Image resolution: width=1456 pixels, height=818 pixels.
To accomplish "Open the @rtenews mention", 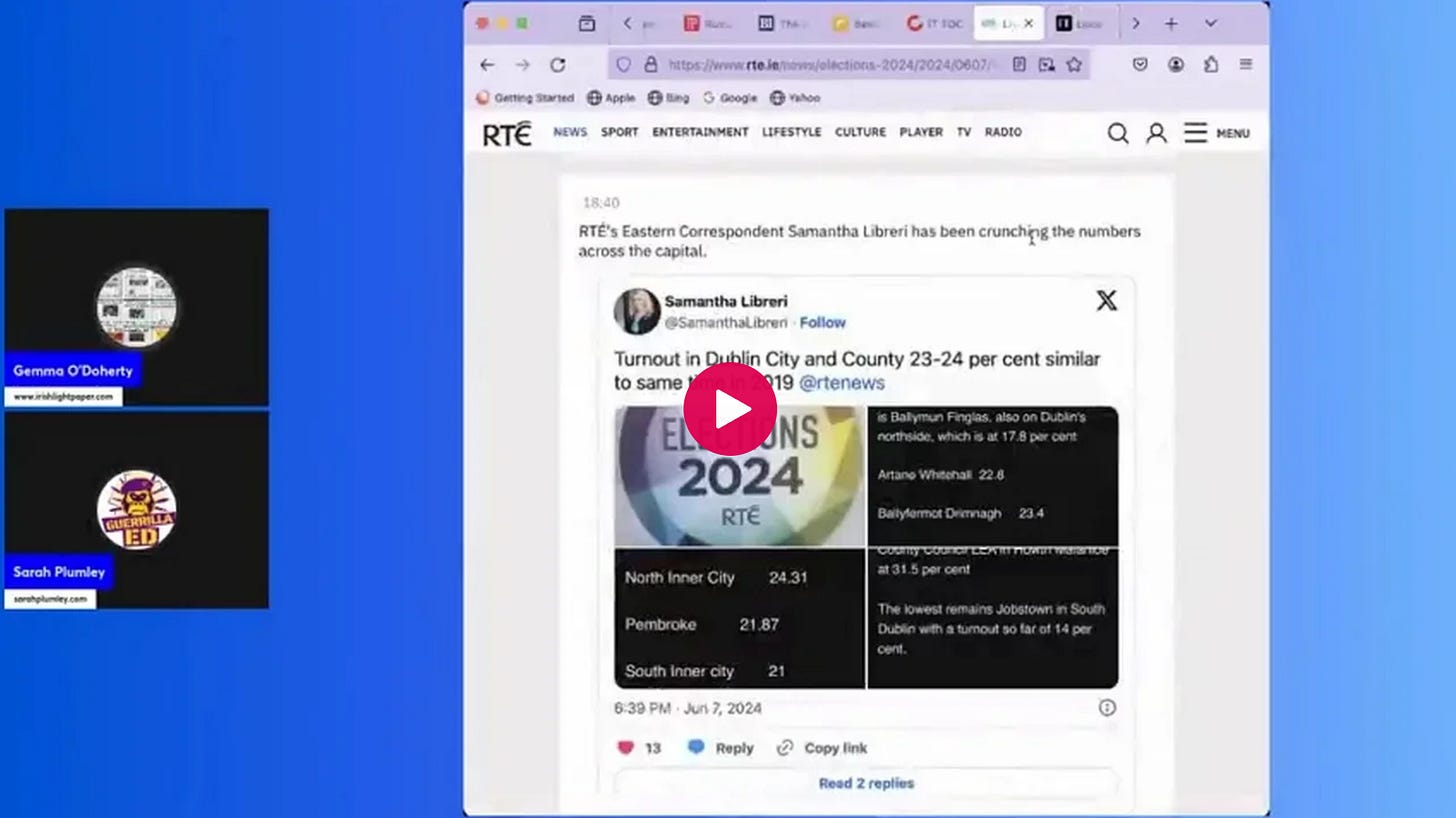I will coord(842,383).
